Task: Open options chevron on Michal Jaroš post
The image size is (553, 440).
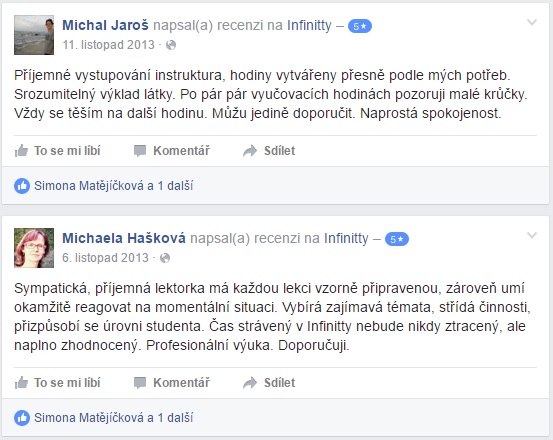Action: point(532,23)
